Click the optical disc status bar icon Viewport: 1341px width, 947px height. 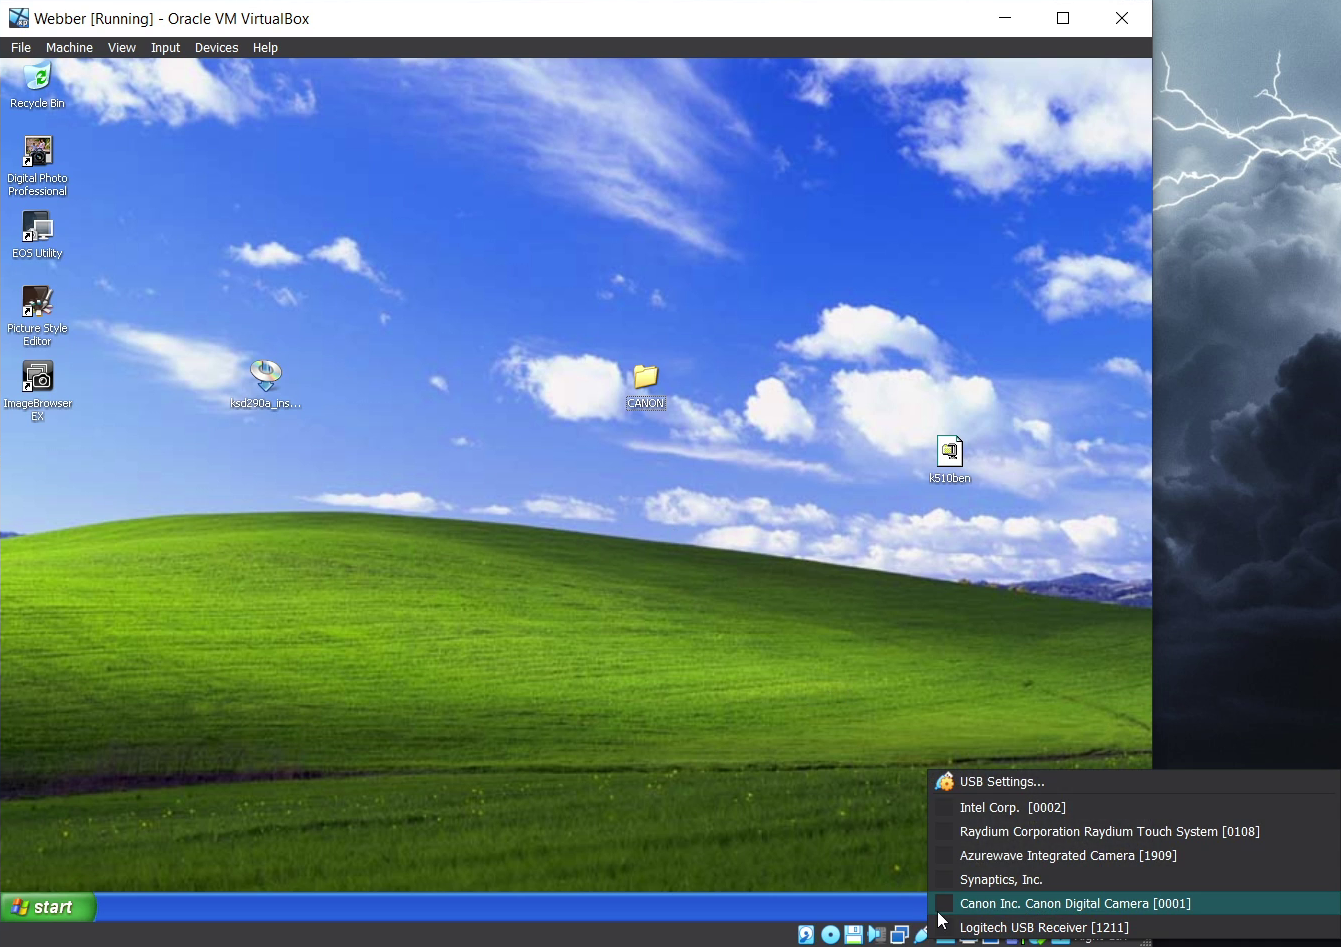(830, 935)
